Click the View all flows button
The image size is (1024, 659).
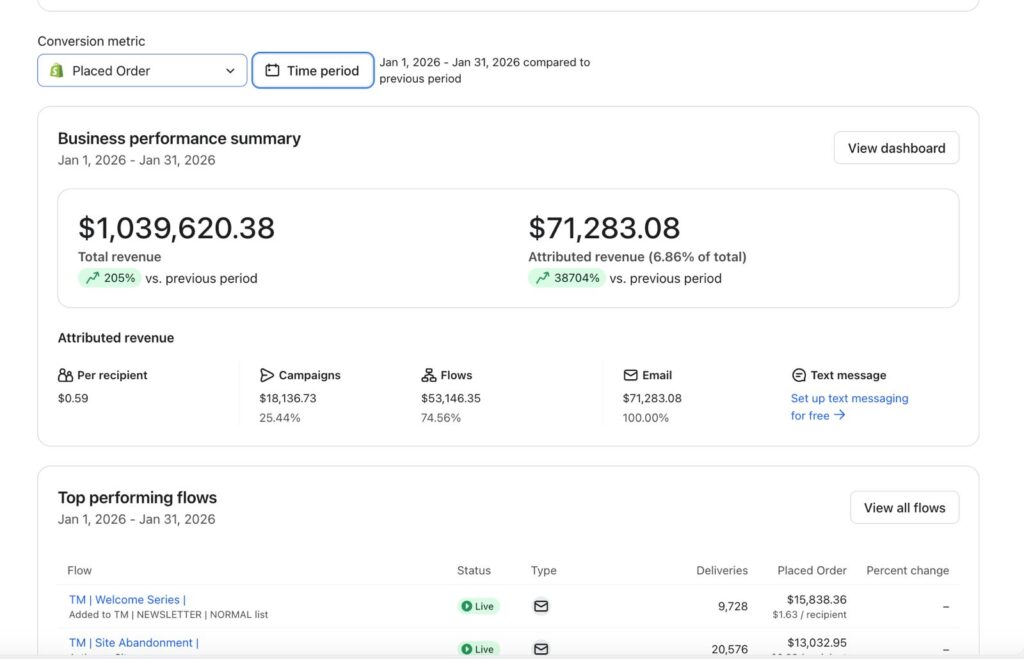coord(904,508)
